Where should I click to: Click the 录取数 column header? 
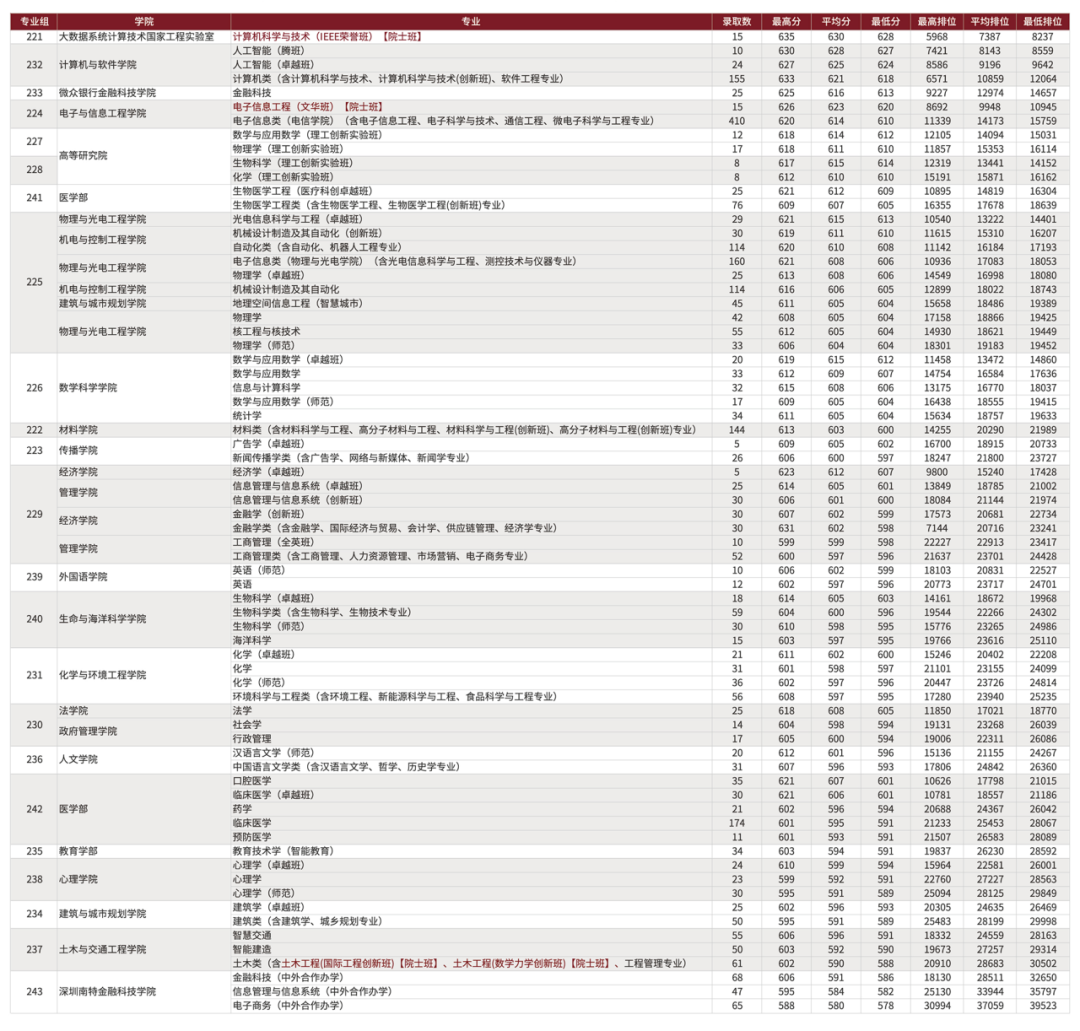pos(737,21)
